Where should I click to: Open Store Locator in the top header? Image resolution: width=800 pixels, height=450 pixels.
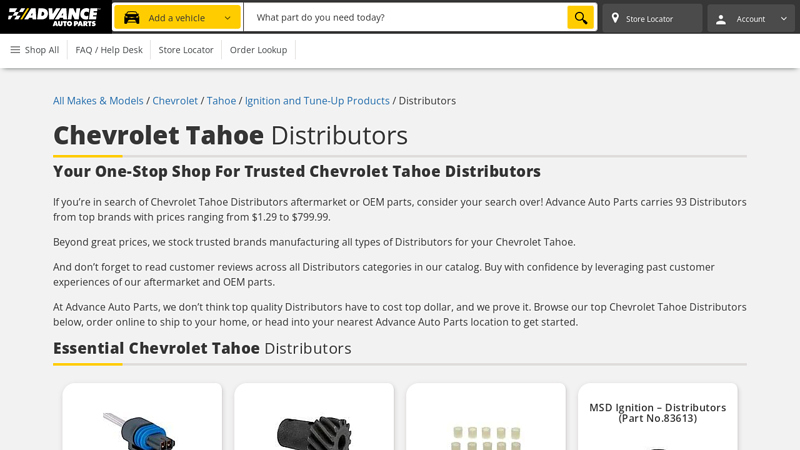click(x=652, y=18)
